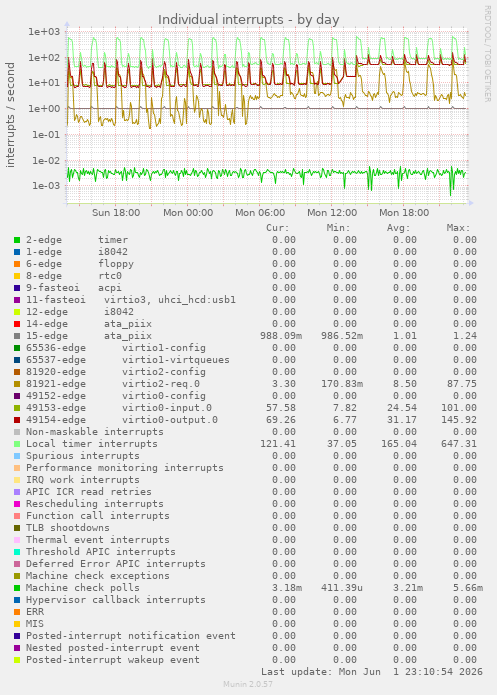The height and width of the screenshot is (695, 497).
Task: Click the dark red virtio0-output.0 color swatch
Action: 17,420
